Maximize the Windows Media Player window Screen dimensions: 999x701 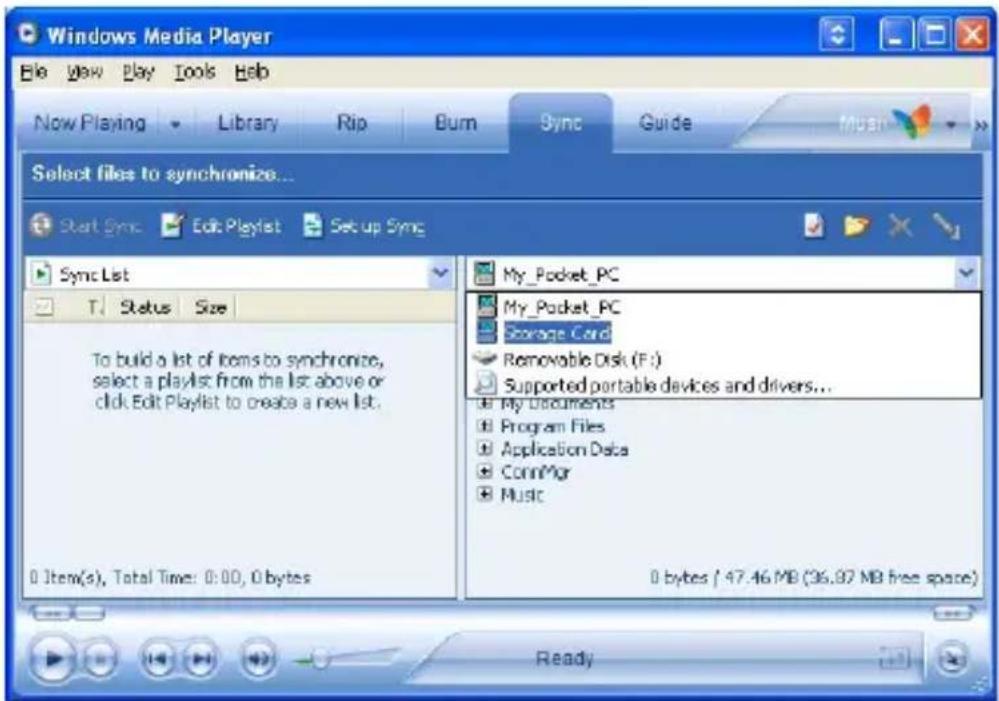tap(934, 34)
